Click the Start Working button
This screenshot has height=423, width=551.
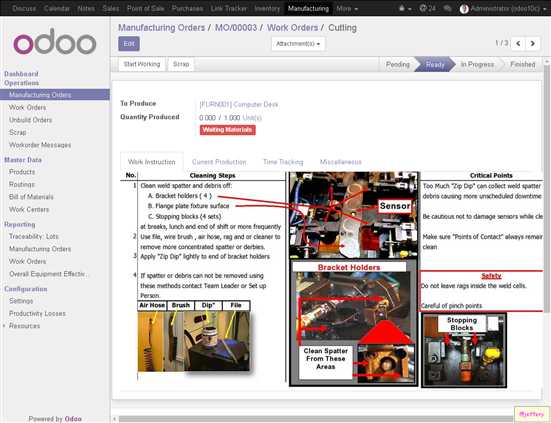click(x=142, y=64)
